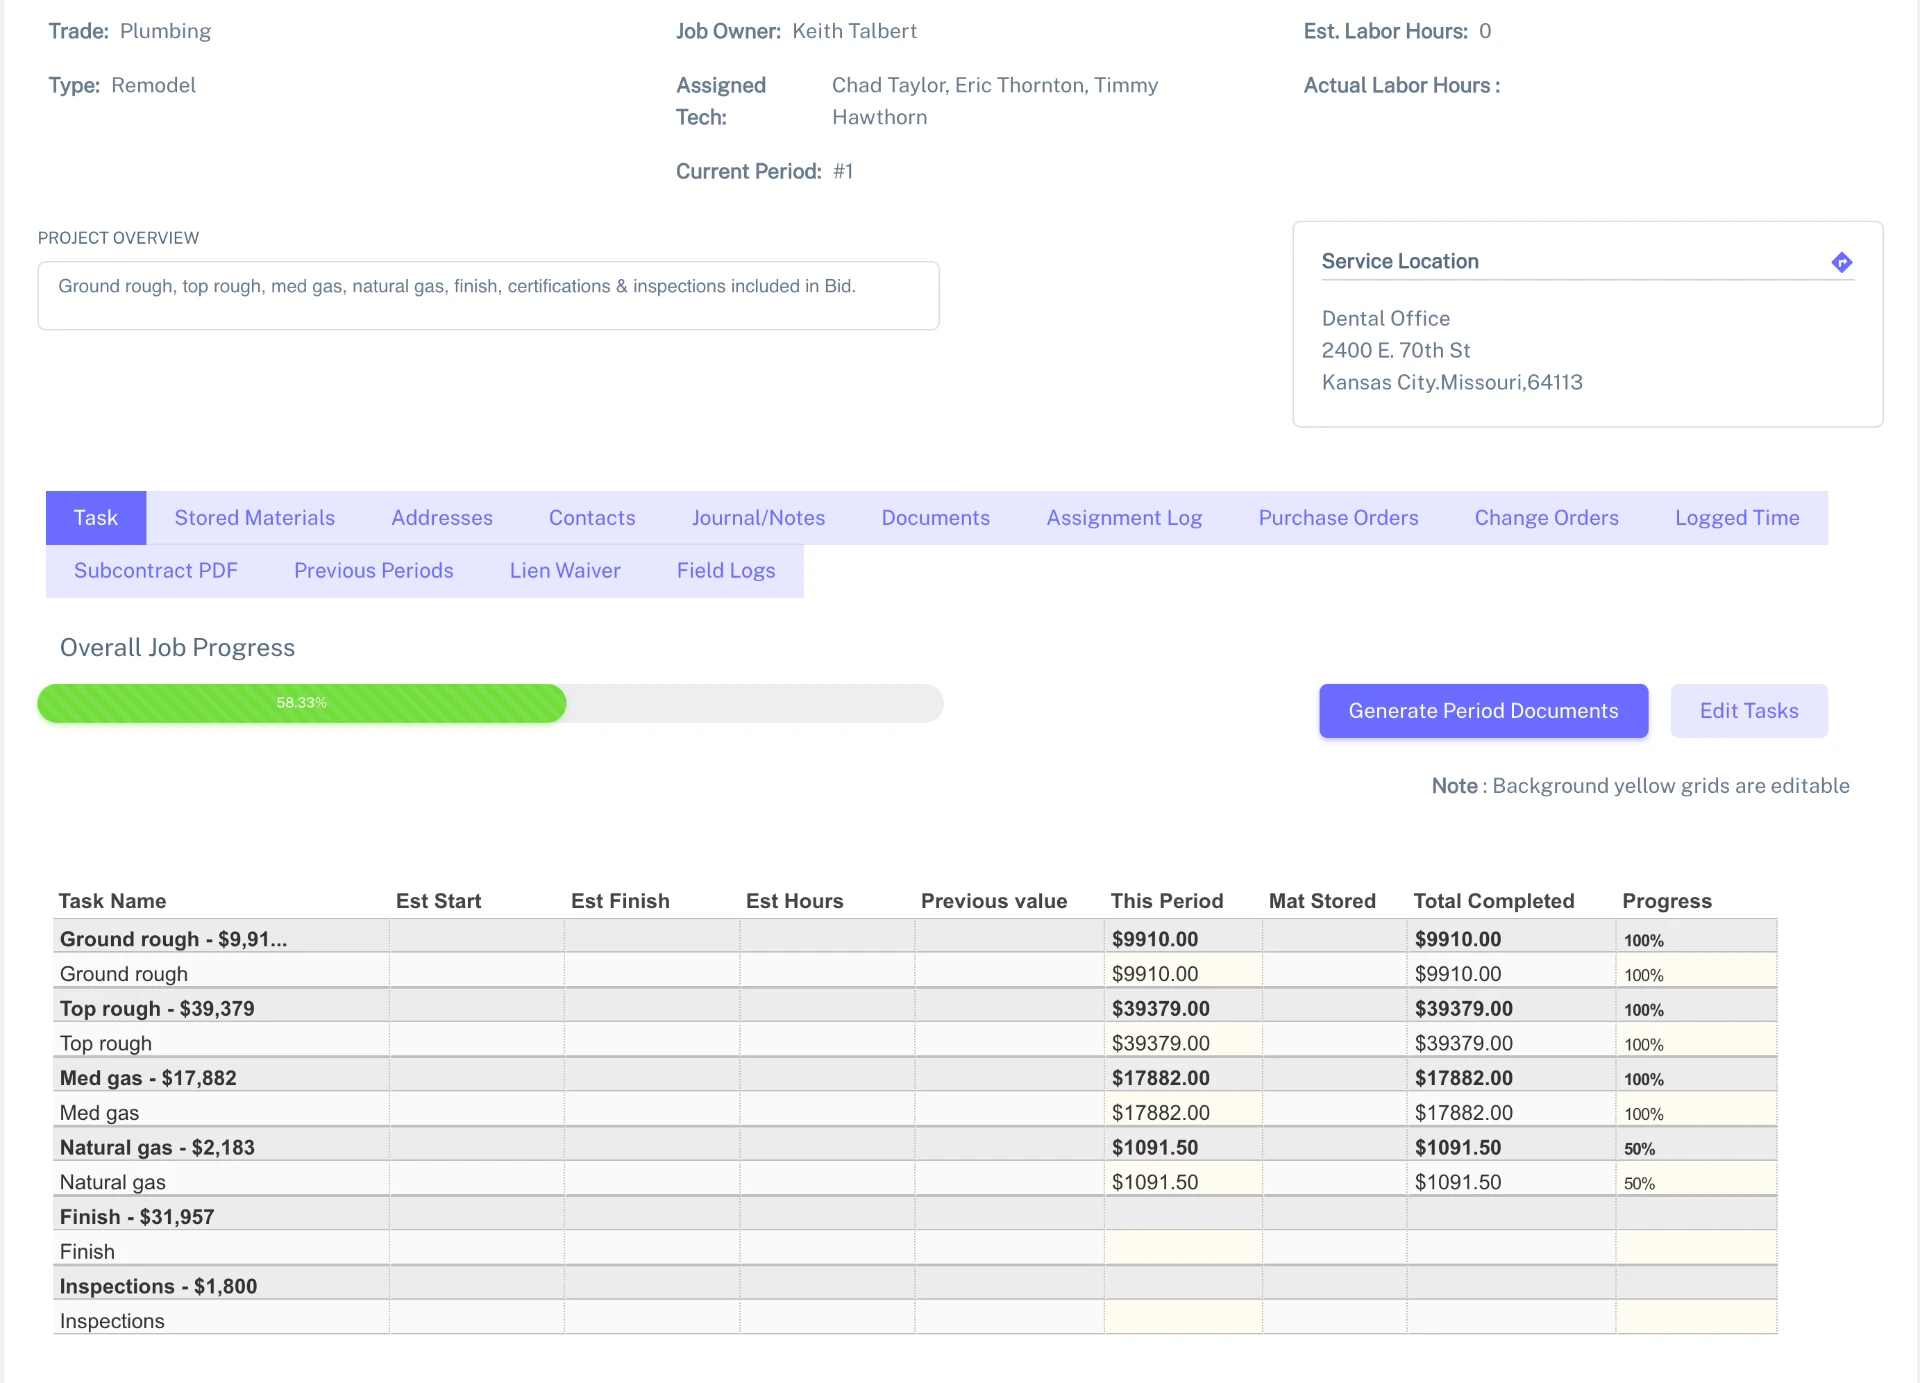The width and height of the screenshot is (1920, 1383).
Task: Click the Total Completed column header
Action: click(x=1494, y=901)
